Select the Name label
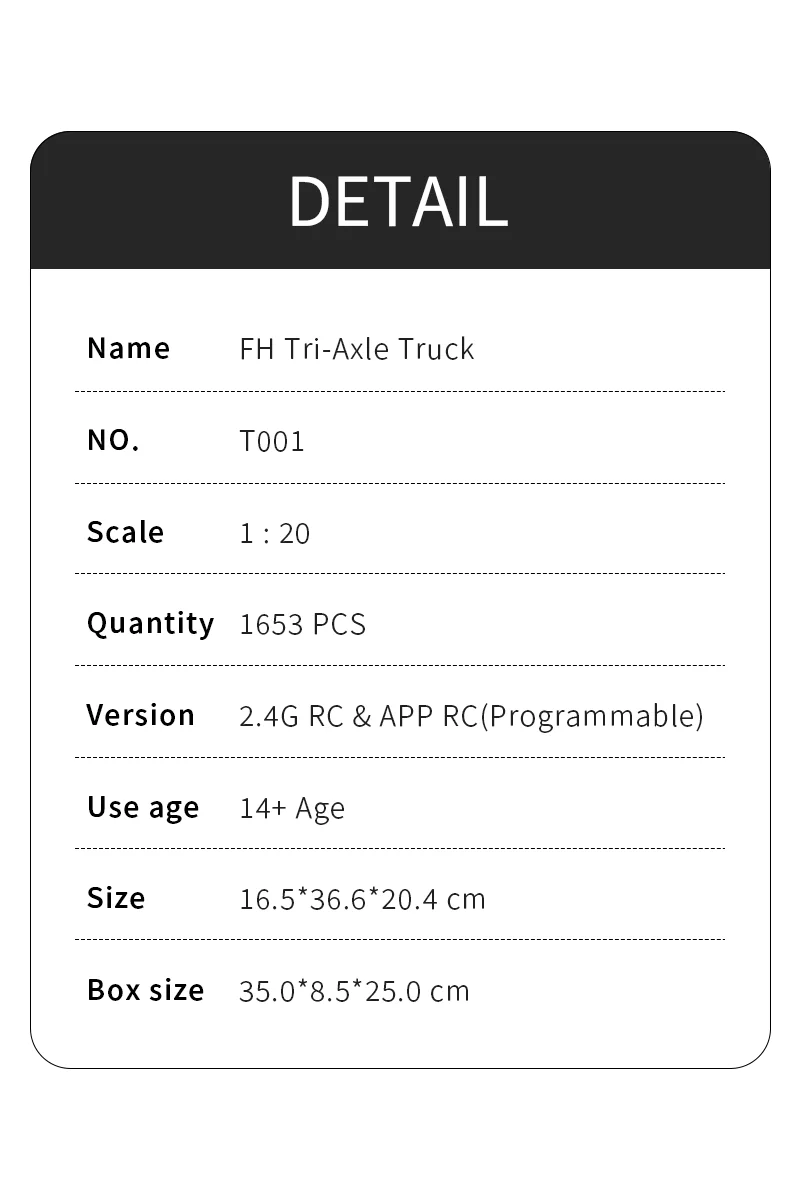 129,348
